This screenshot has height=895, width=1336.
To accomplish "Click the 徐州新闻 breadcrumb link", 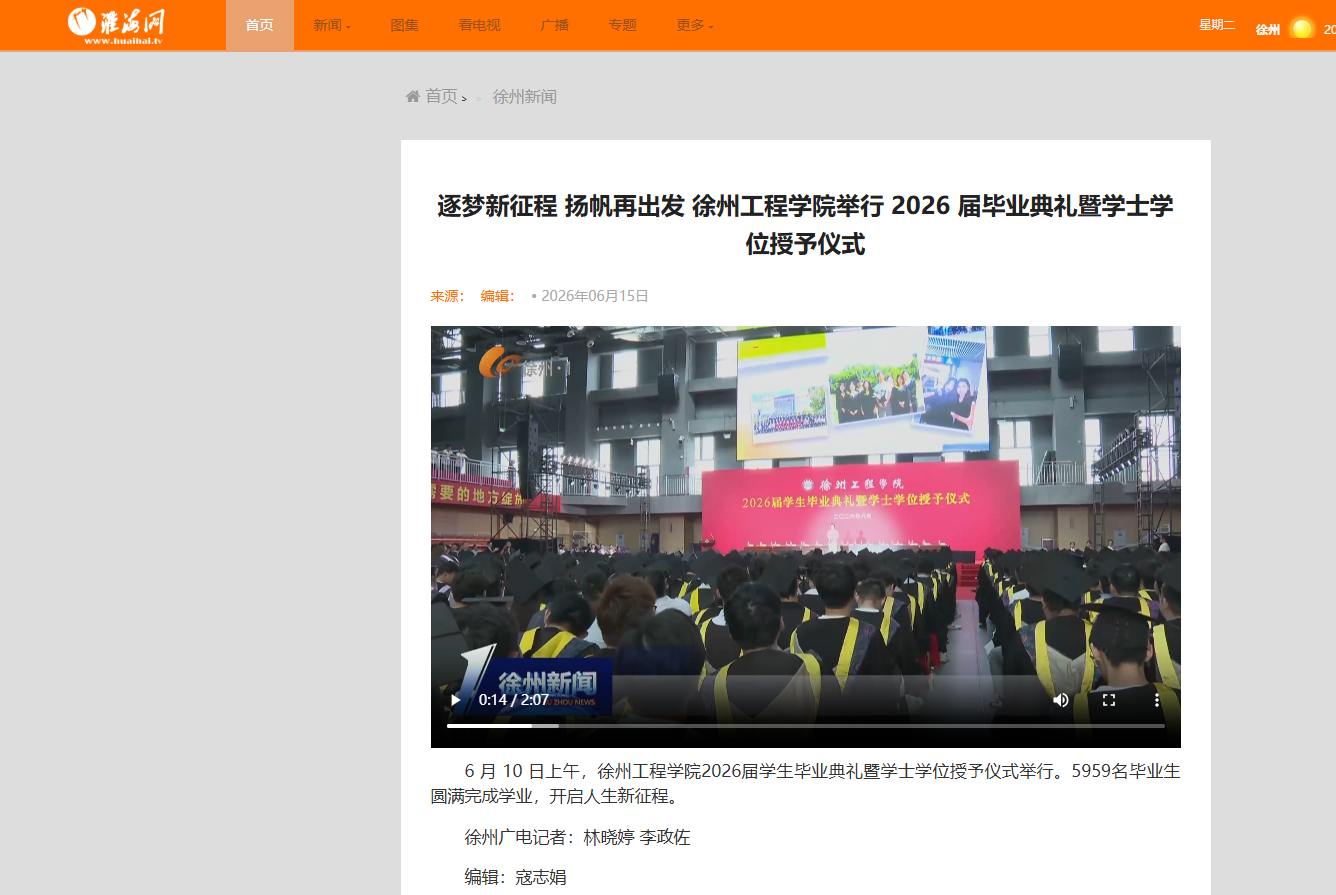I will pos(525,97).
